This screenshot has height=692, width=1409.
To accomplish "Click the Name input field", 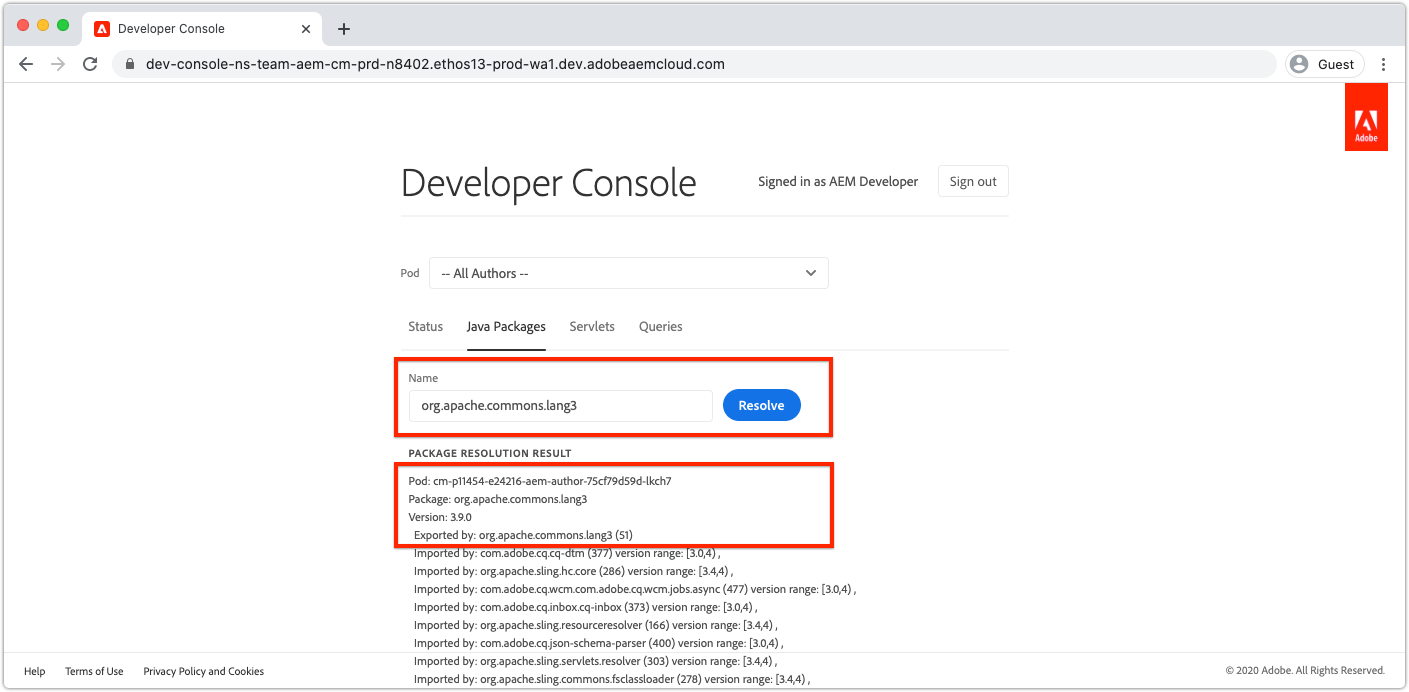I will (x=561, y=406).
